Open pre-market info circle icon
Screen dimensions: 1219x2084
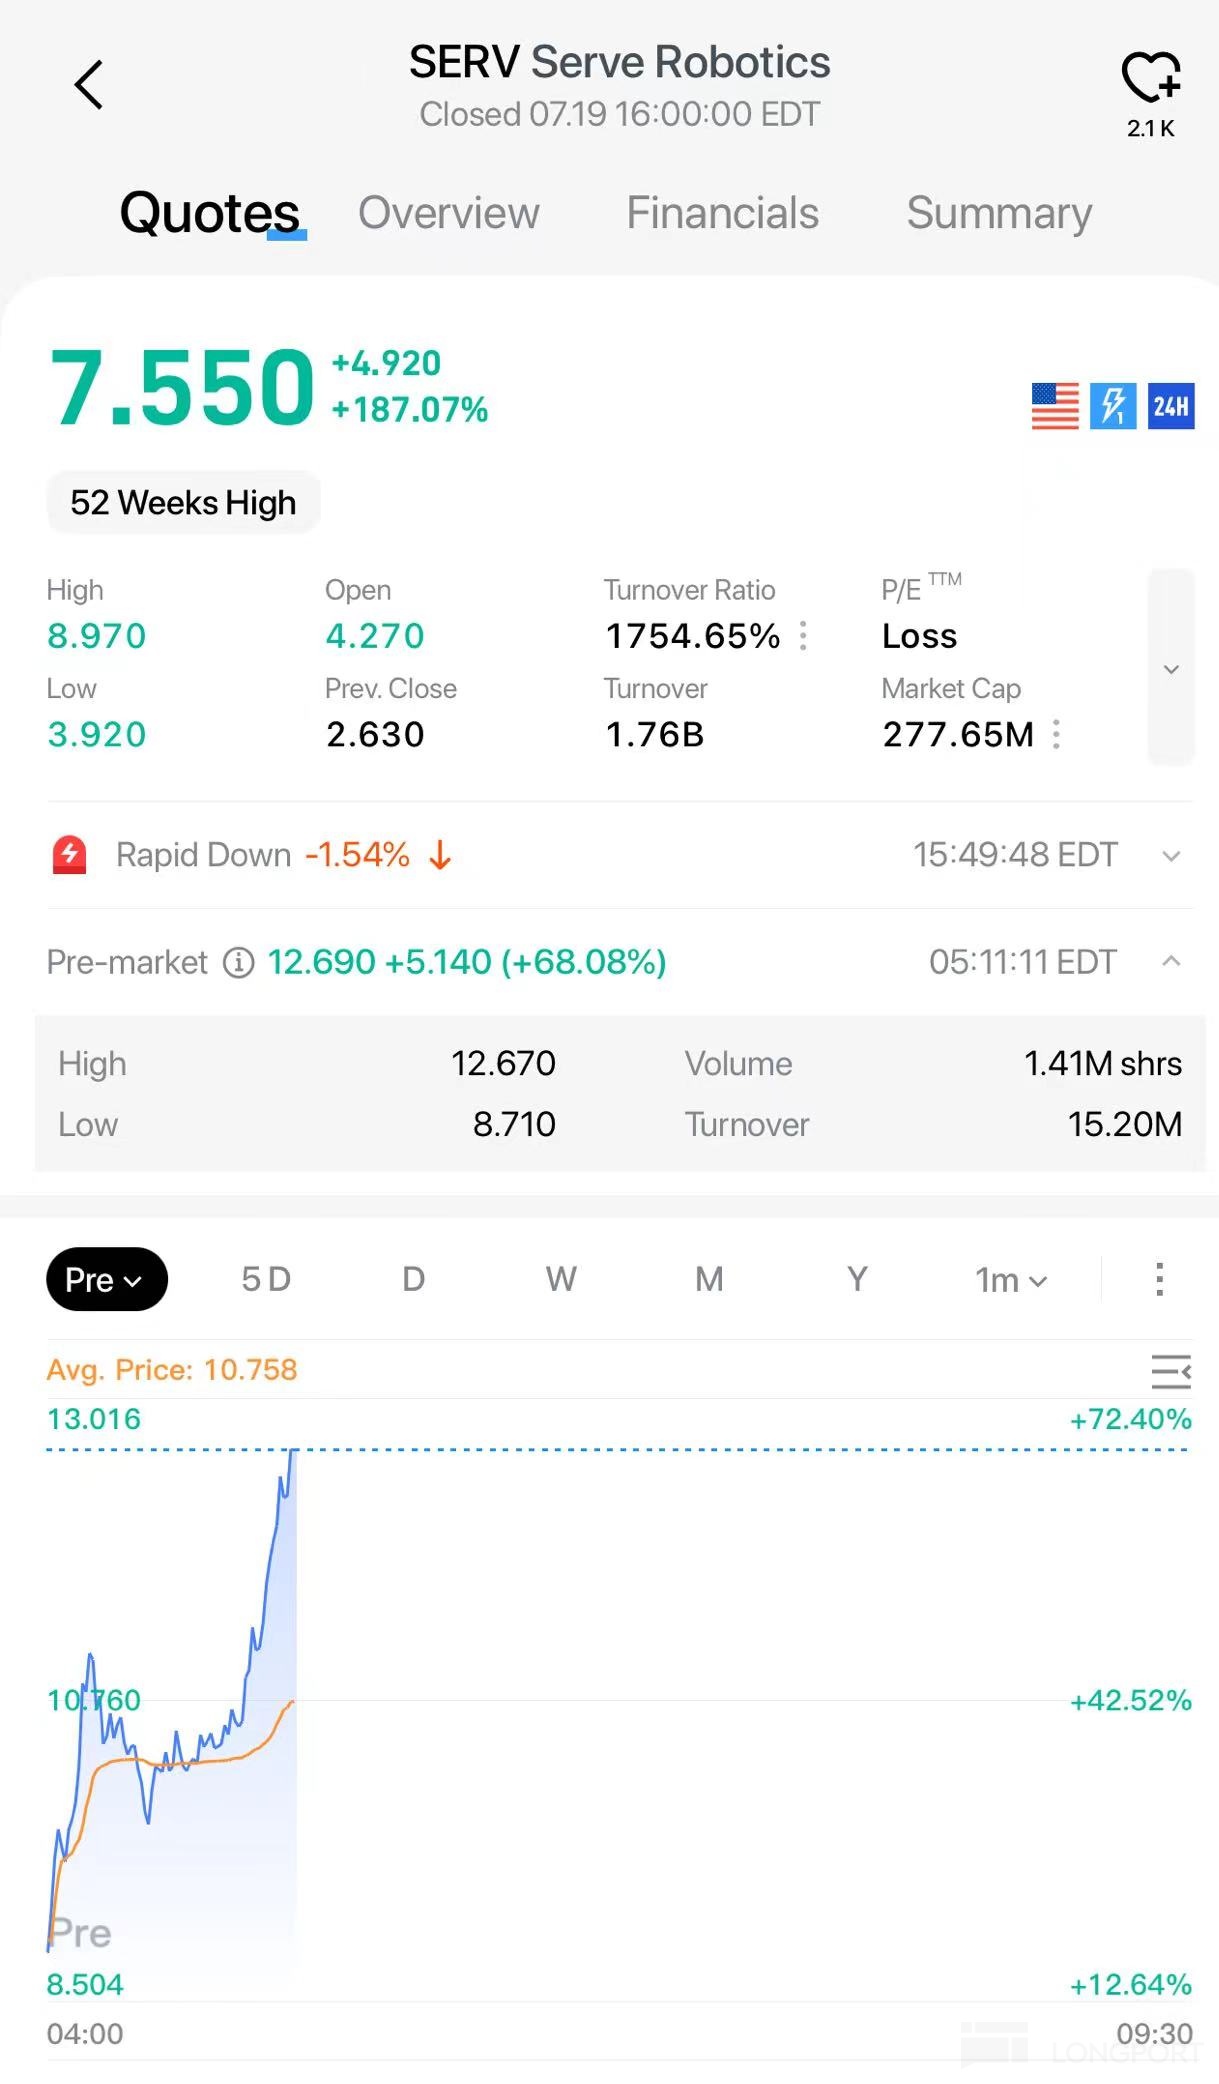238,963
